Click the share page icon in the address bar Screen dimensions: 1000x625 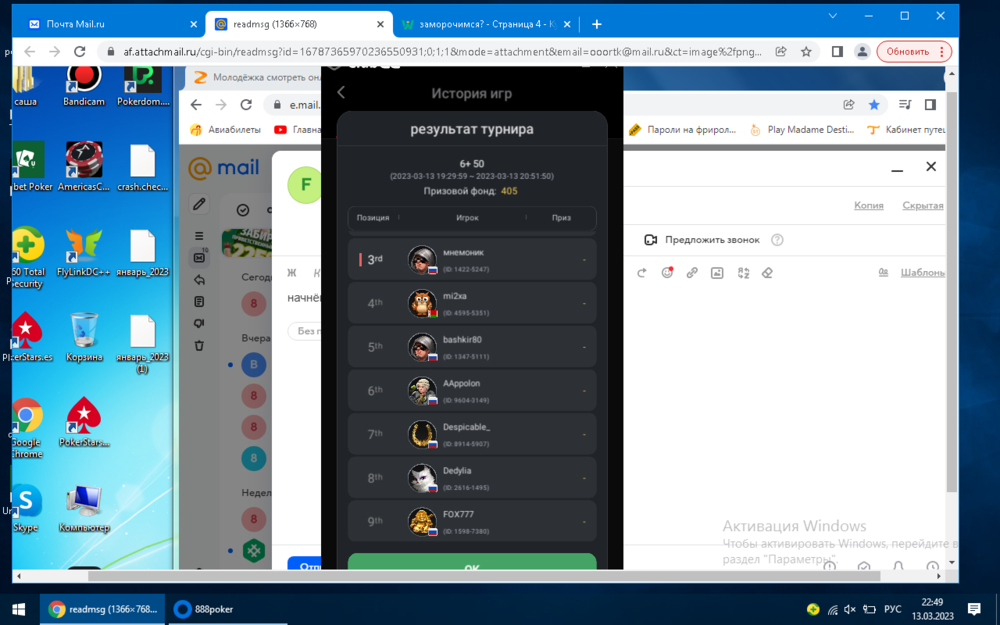tap(781, 52)
